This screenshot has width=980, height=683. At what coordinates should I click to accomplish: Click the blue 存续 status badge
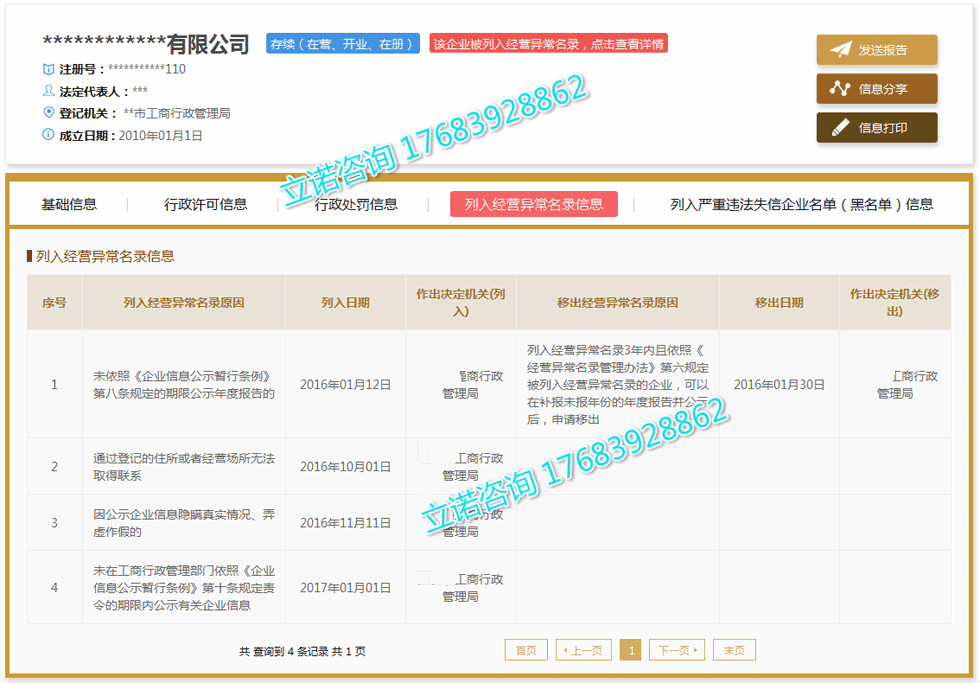pyautogui.click(x=342, y=44)
